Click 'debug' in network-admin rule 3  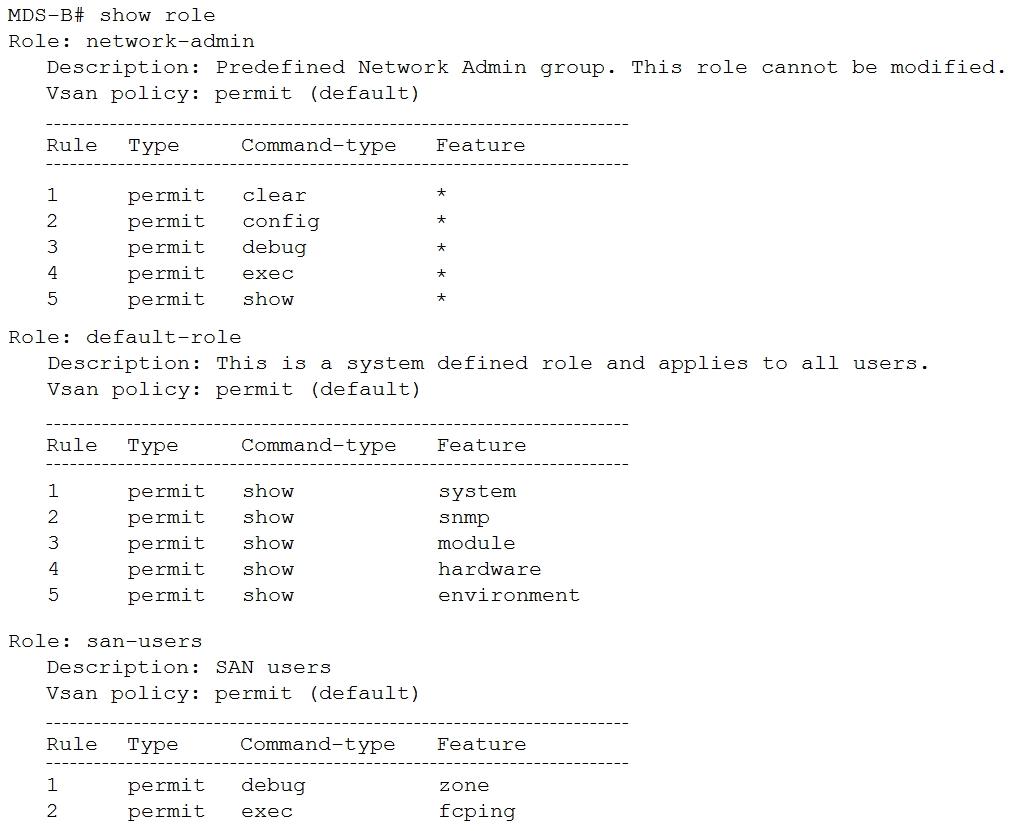pos(274,248)
